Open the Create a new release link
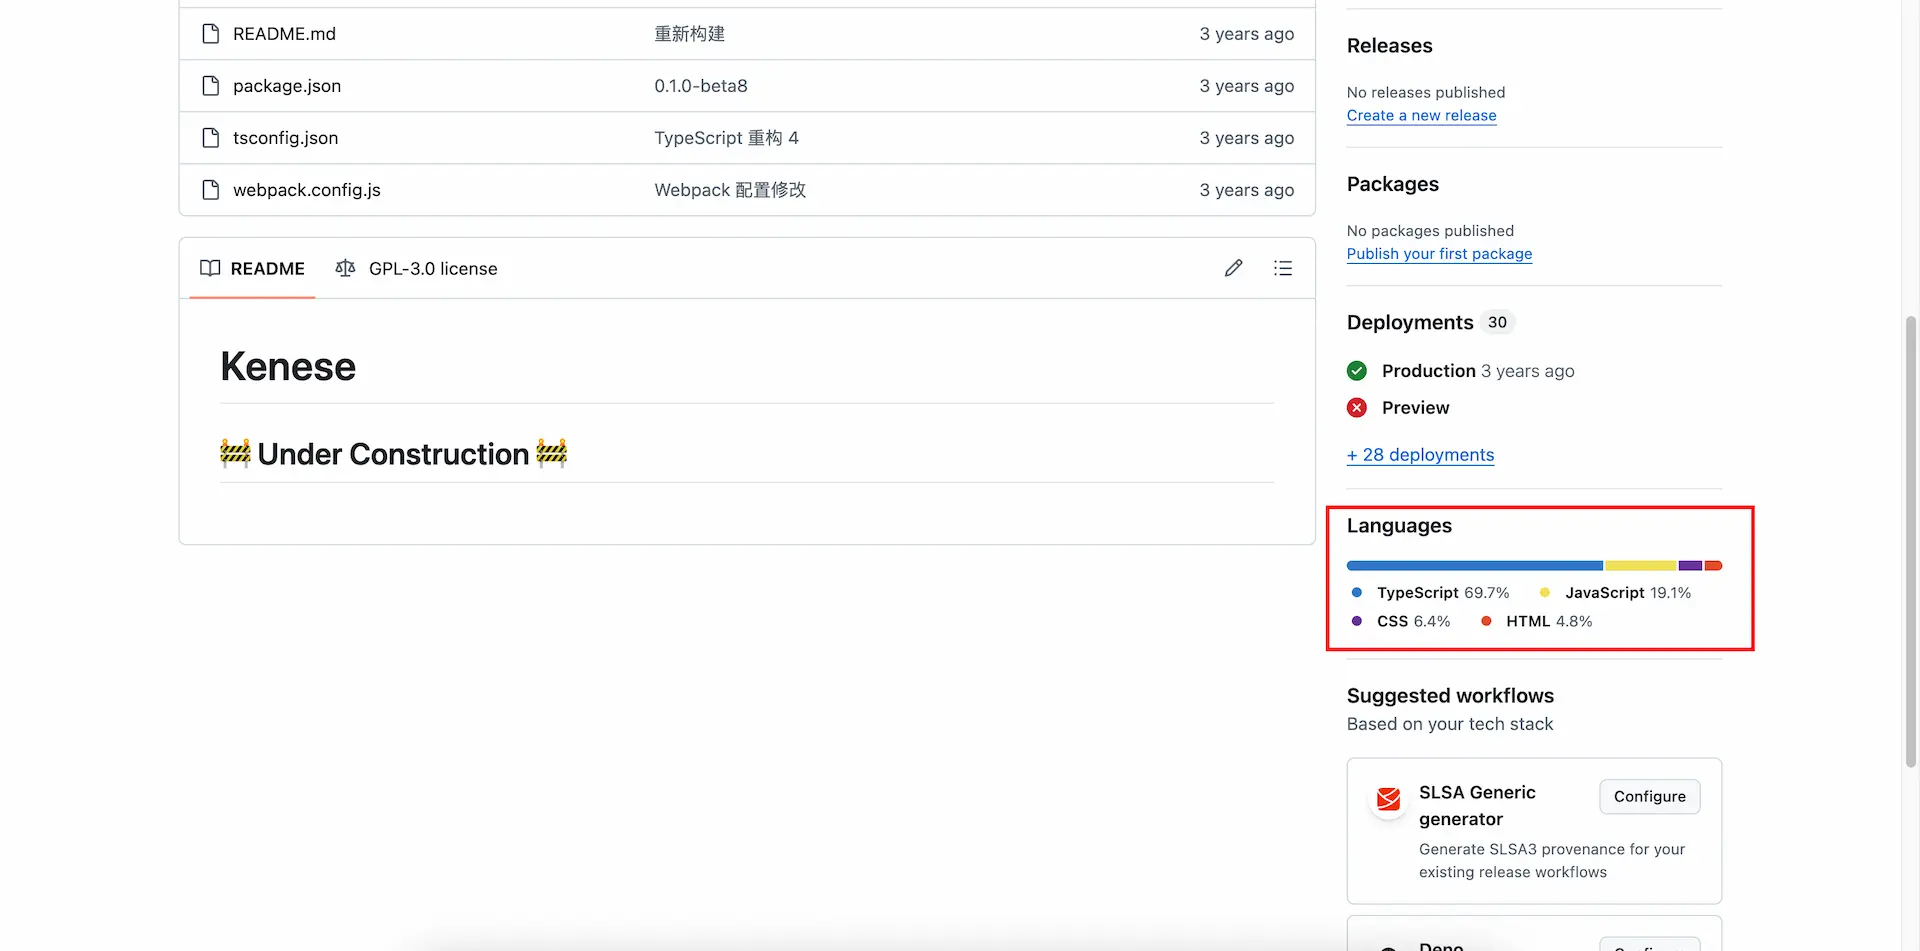This screenshot has height=951, width=1920. 1421,115
